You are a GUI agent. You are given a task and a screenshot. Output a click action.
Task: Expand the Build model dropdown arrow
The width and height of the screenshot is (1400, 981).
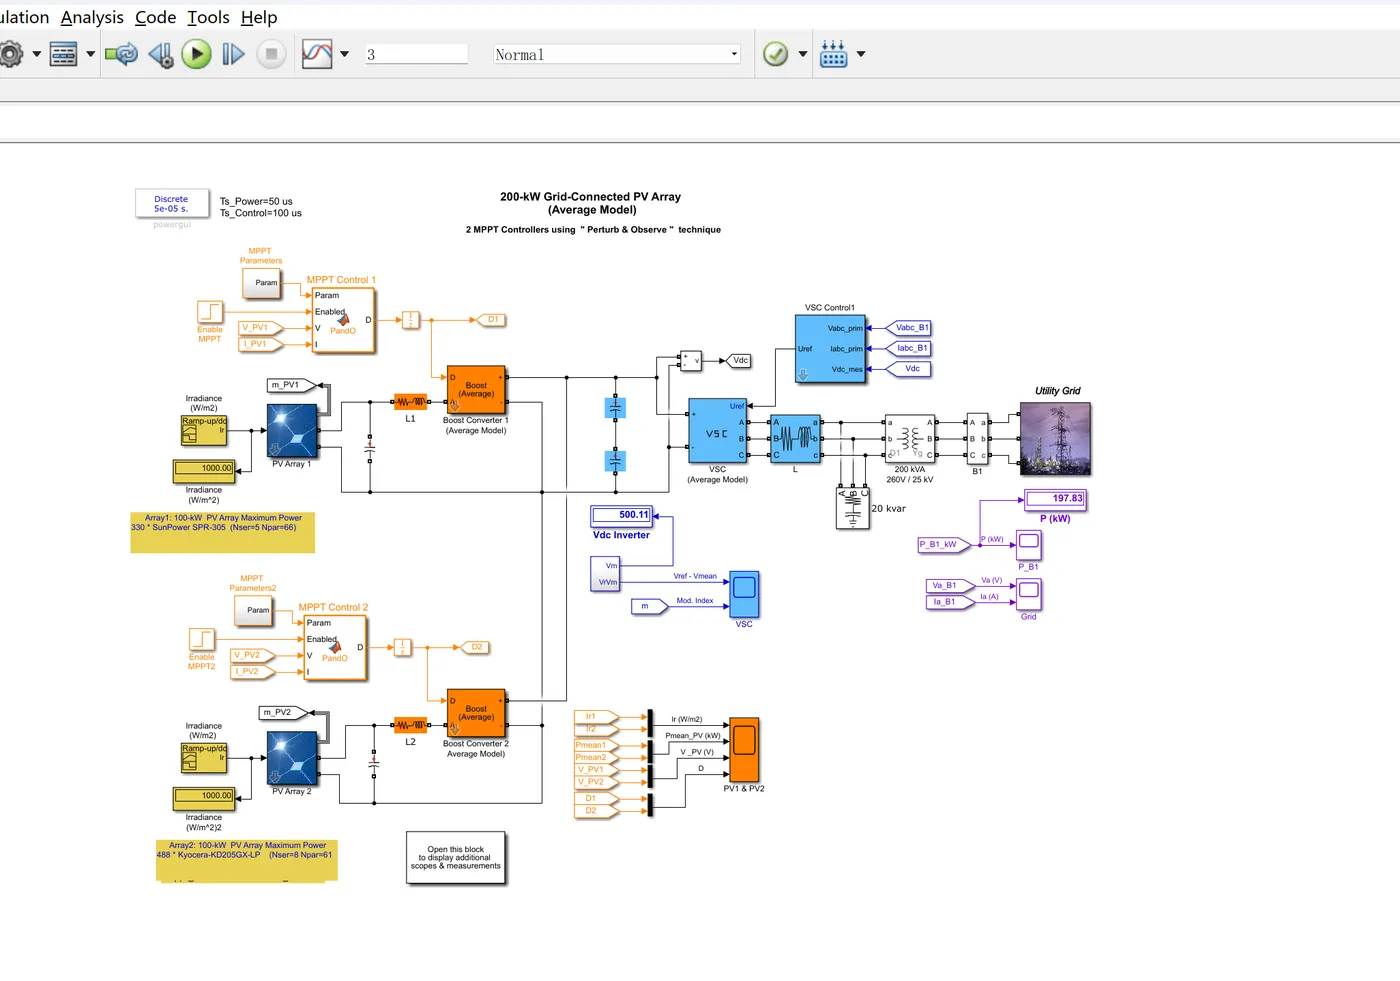[861, 54]
